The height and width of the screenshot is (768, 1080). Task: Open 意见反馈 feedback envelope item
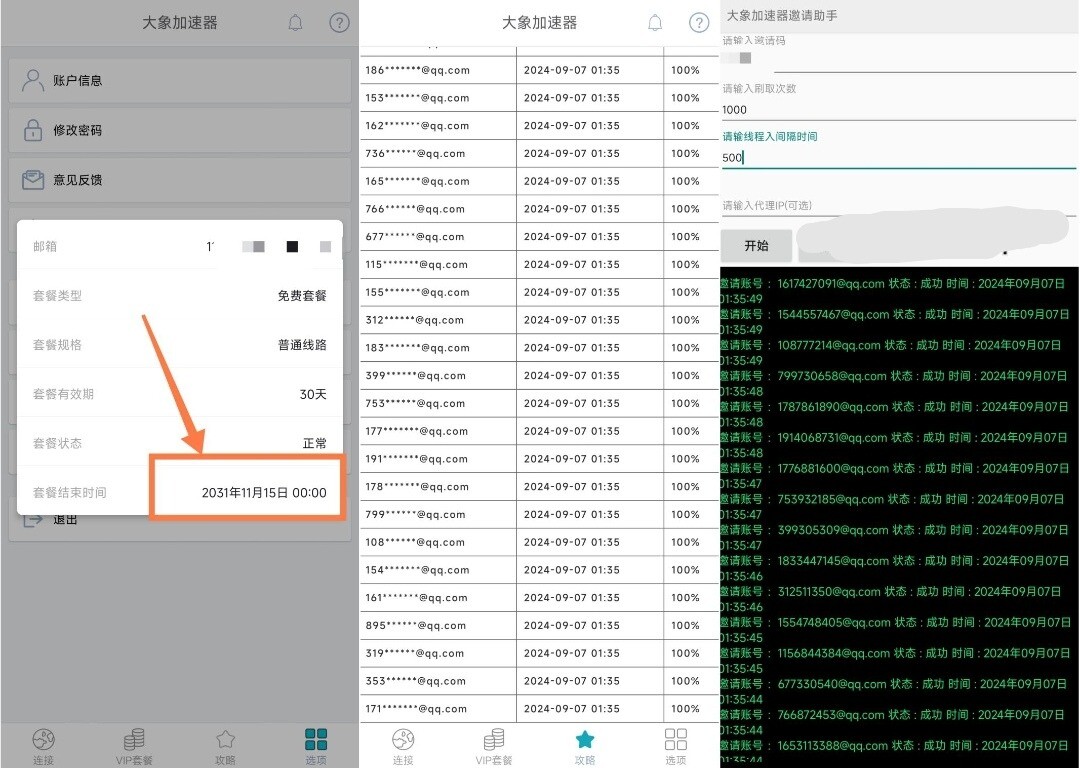78,180
